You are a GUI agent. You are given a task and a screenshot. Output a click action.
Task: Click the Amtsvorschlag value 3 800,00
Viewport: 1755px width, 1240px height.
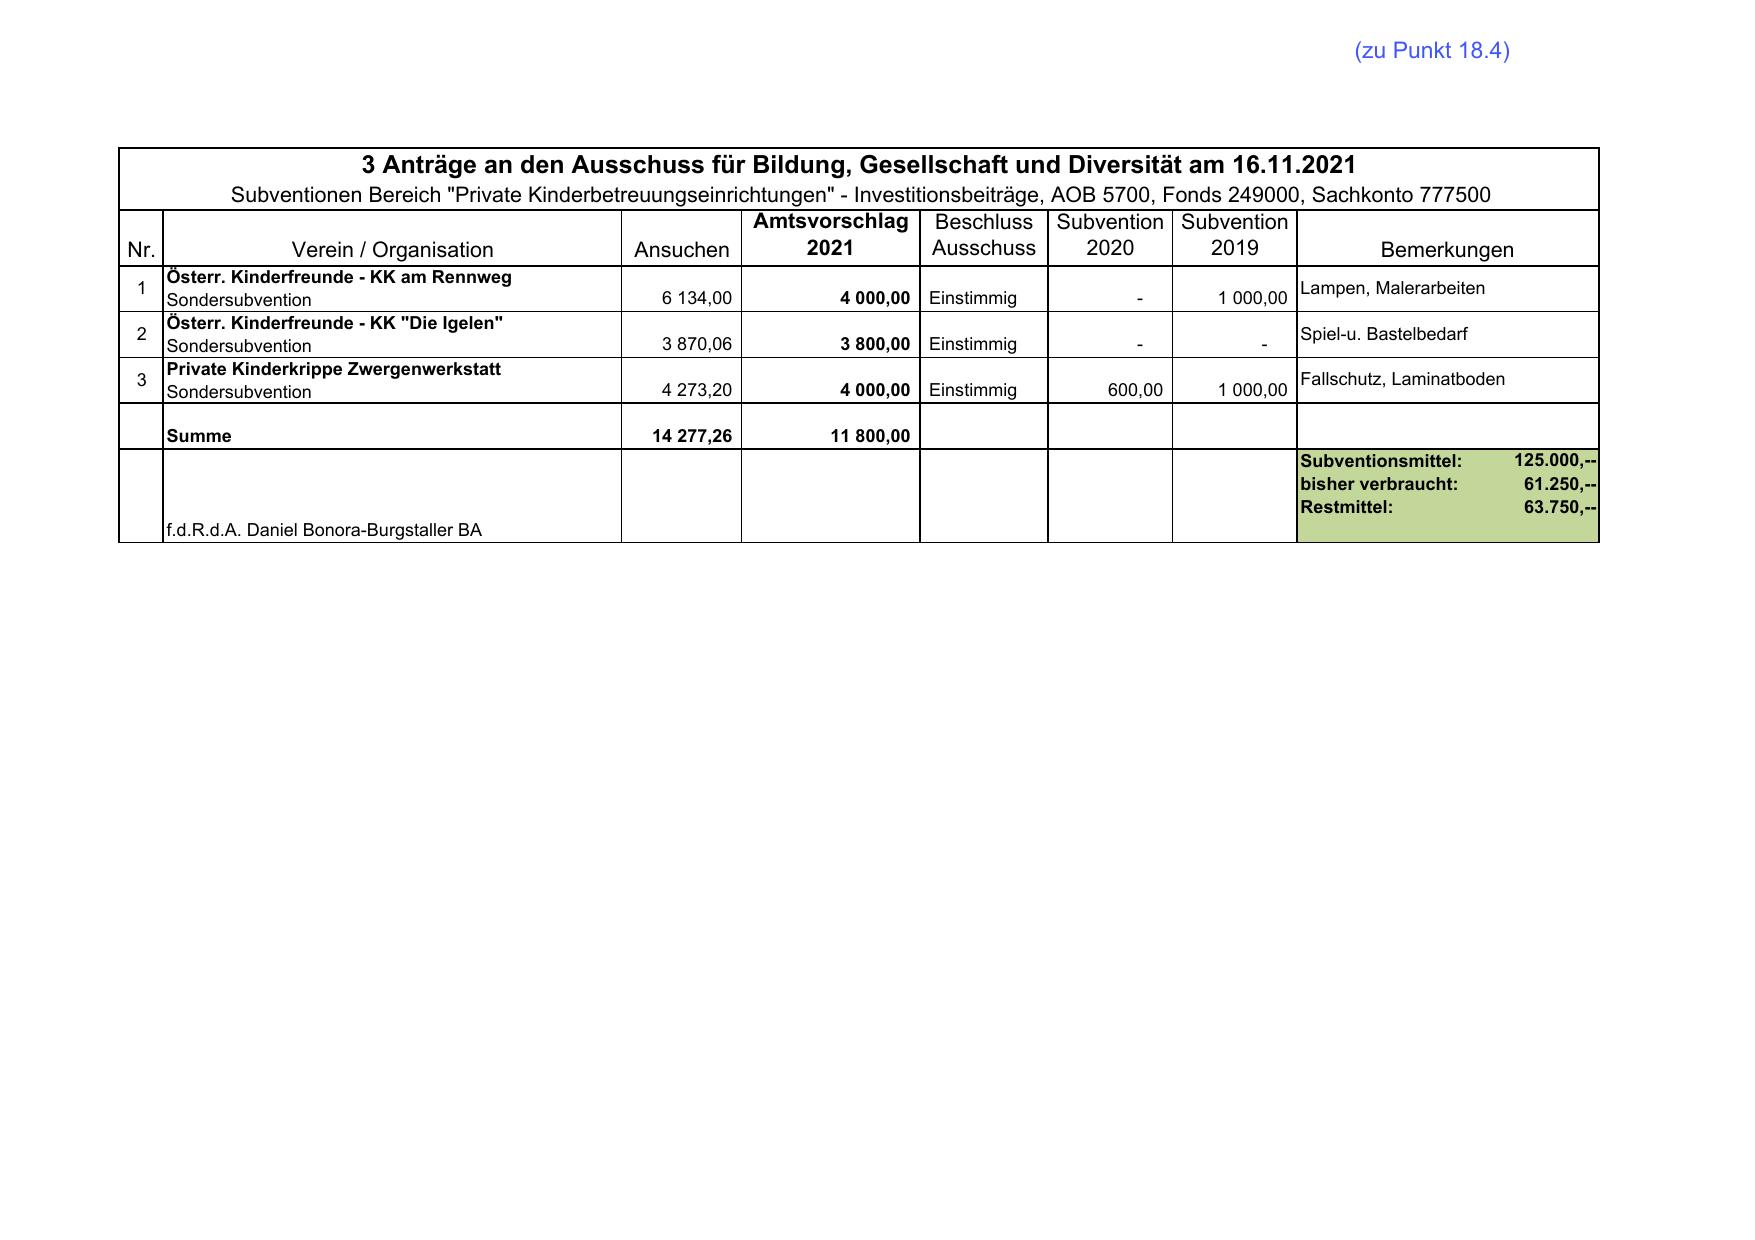pos(874,344)
